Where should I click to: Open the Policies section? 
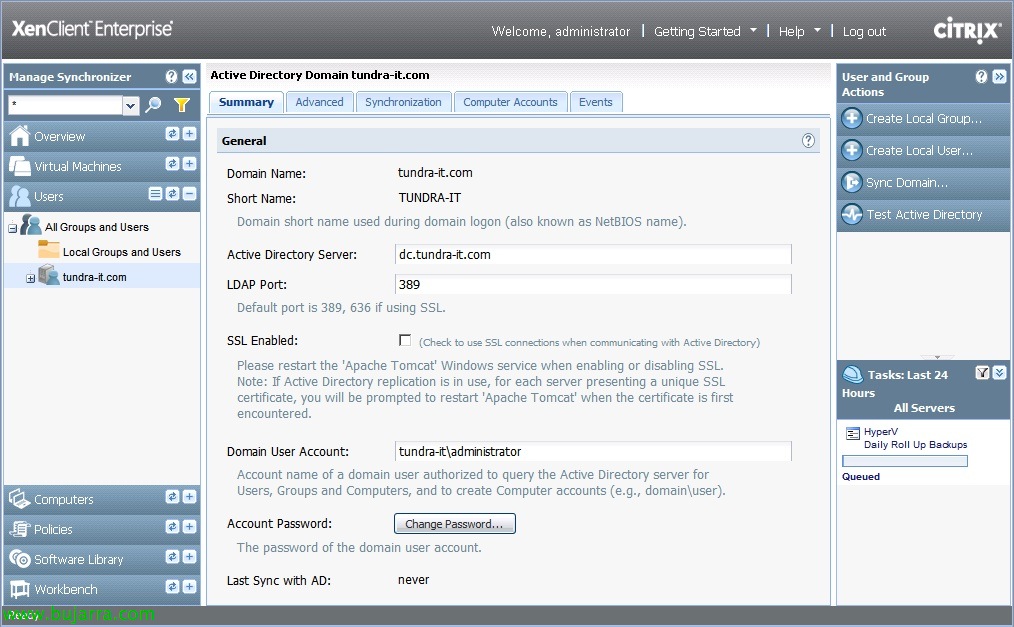53,529
